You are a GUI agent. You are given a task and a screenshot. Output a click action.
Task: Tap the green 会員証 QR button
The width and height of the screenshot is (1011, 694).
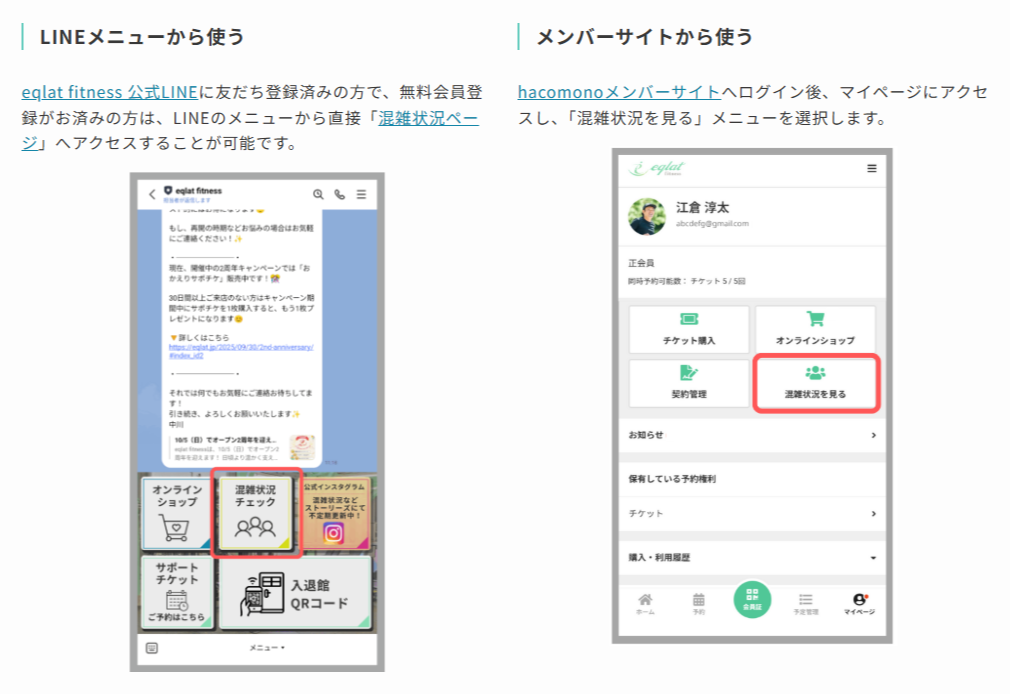pos(752,600)
